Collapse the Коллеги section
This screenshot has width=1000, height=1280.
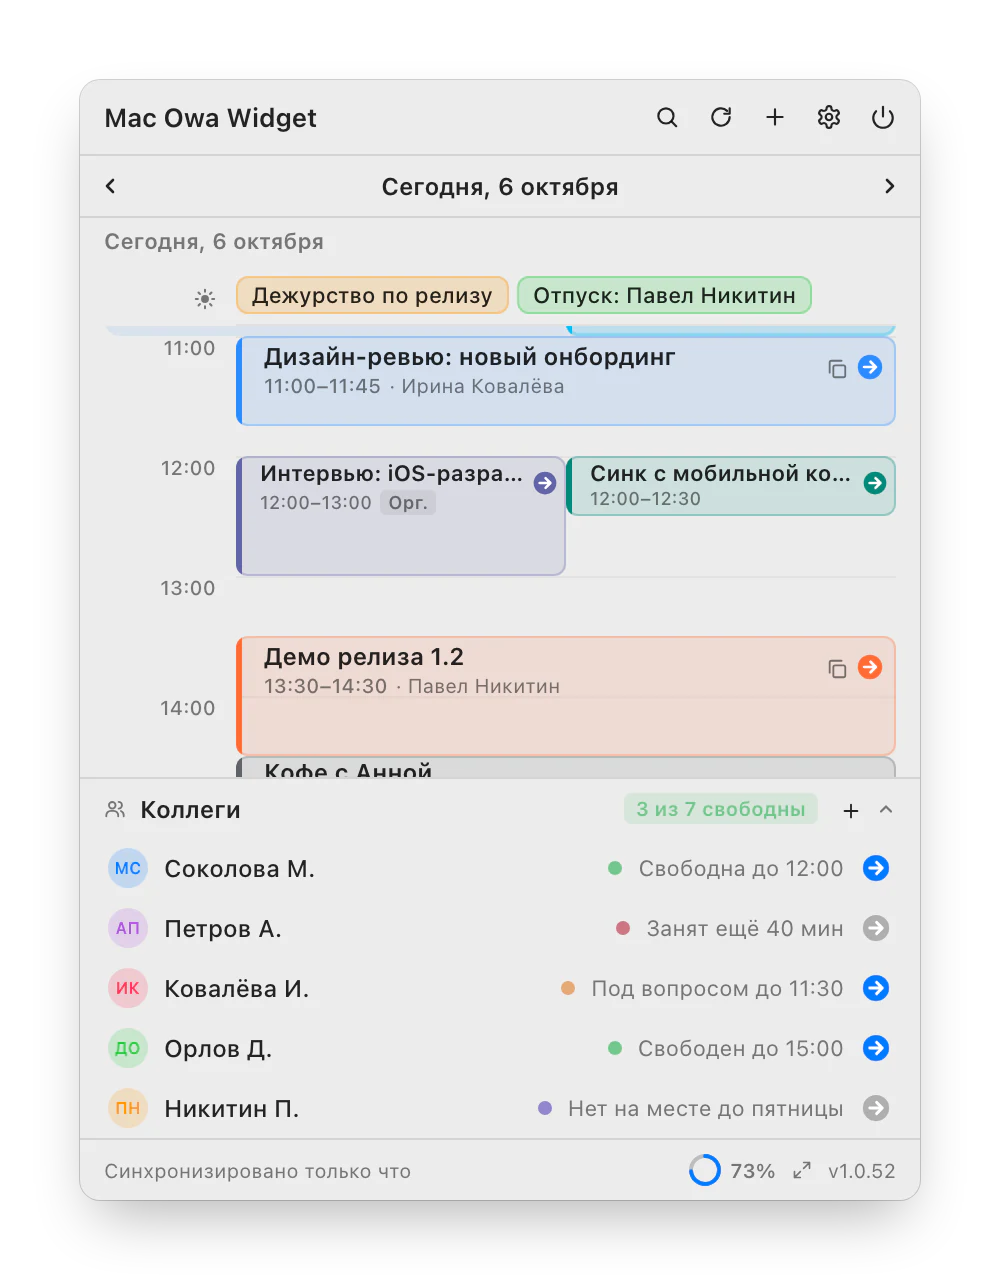point(886,810)
